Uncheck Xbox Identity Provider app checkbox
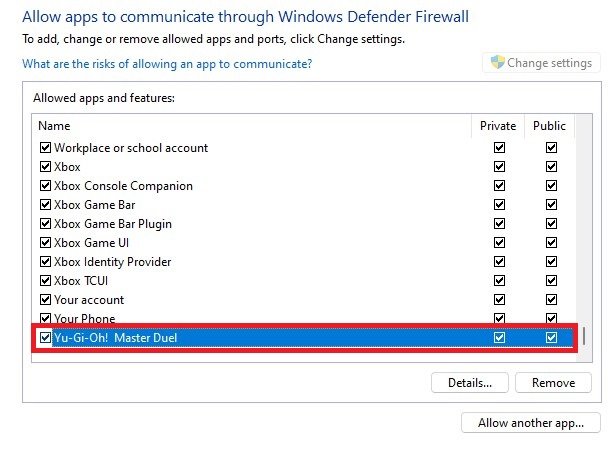The height and width of the screenshot is (452, 616). pos(45,262)
